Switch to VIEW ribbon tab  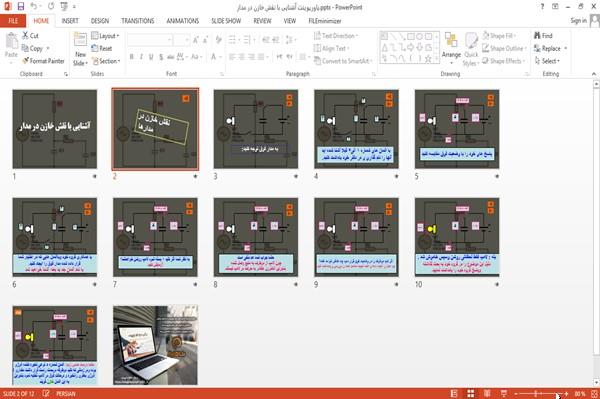point(290,21)
